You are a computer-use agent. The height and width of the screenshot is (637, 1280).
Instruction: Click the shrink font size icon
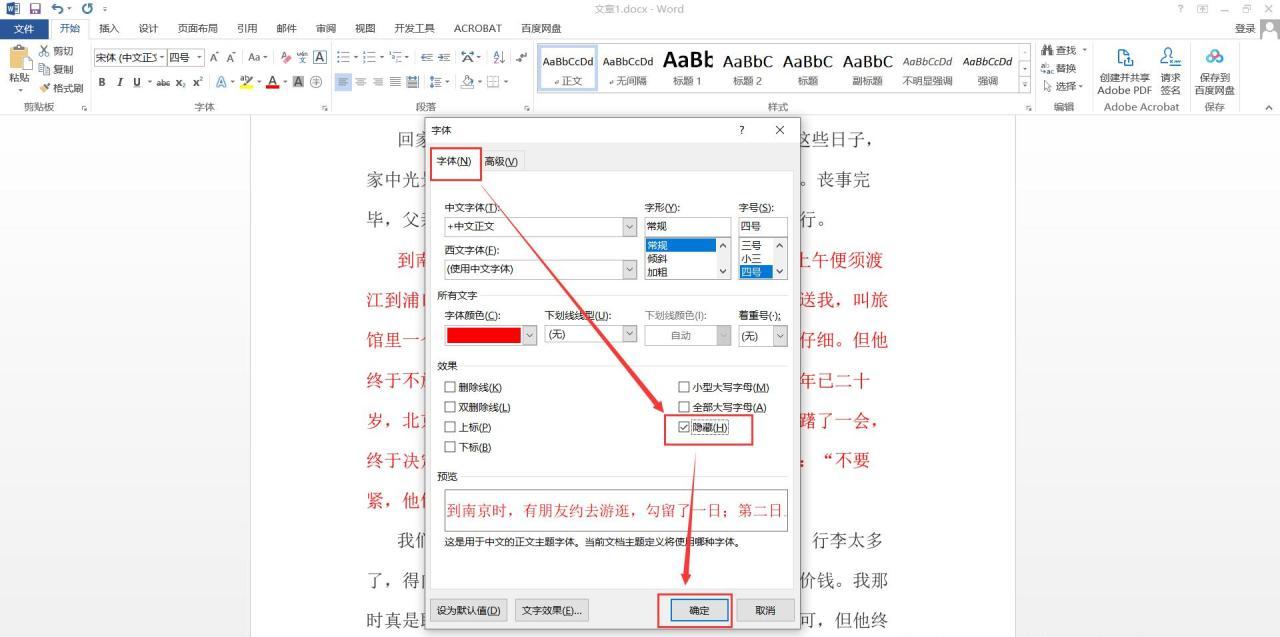tap(231, 58)
